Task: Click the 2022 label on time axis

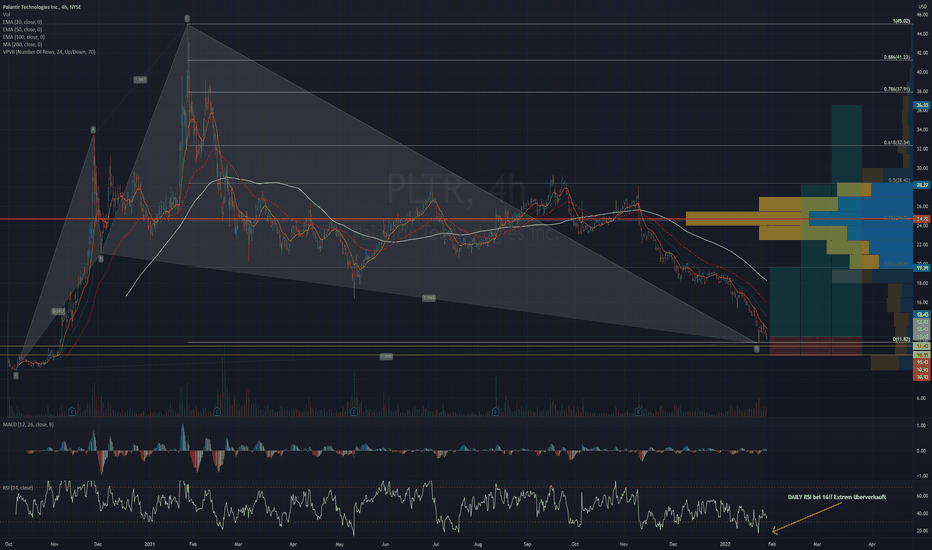Action: (726, 544)
